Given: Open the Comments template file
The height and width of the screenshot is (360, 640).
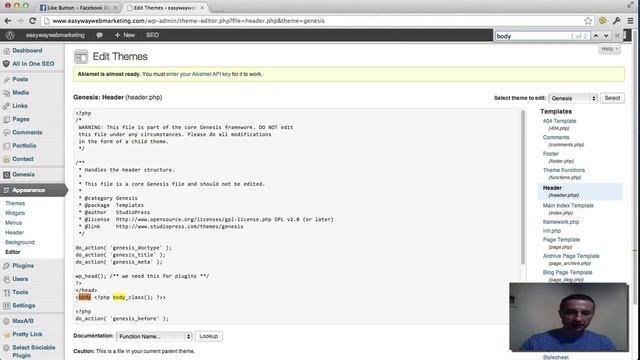Looking at the screenshot, I should (556, 138).
